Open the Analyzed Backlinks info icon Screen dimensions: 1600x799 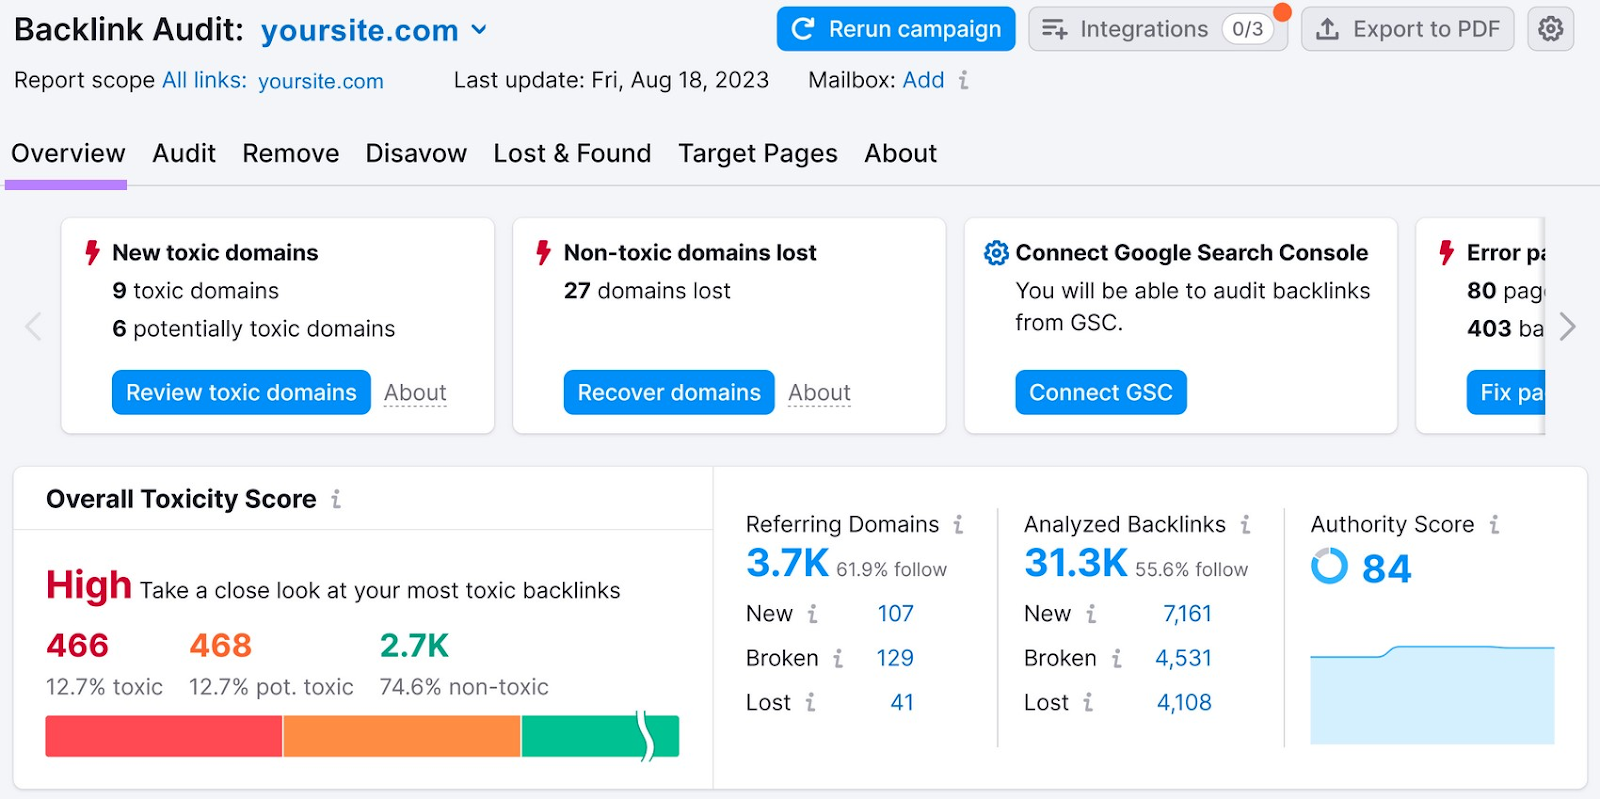click(x=1245, y=524)
